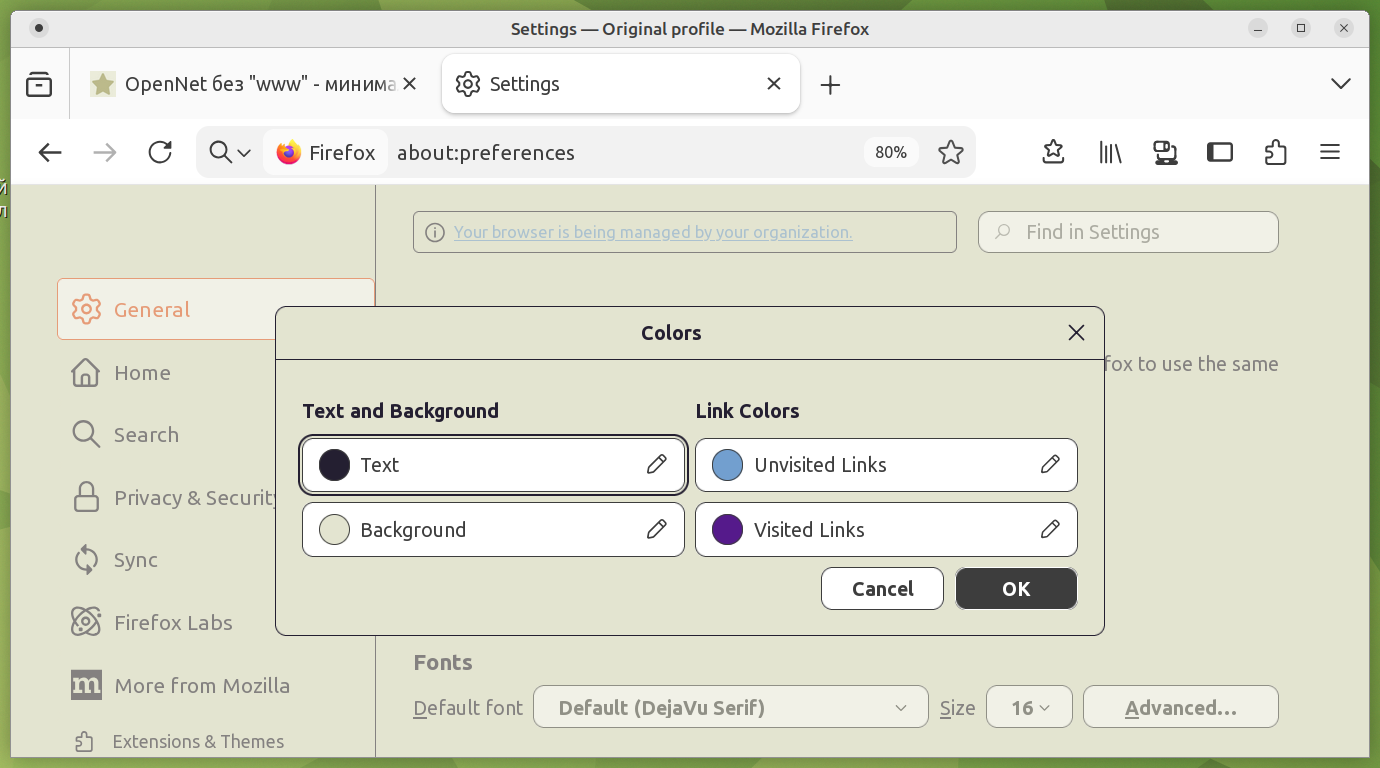Open the Default font dropdown
1380x768 pixels.
click(x=731, y=708)
